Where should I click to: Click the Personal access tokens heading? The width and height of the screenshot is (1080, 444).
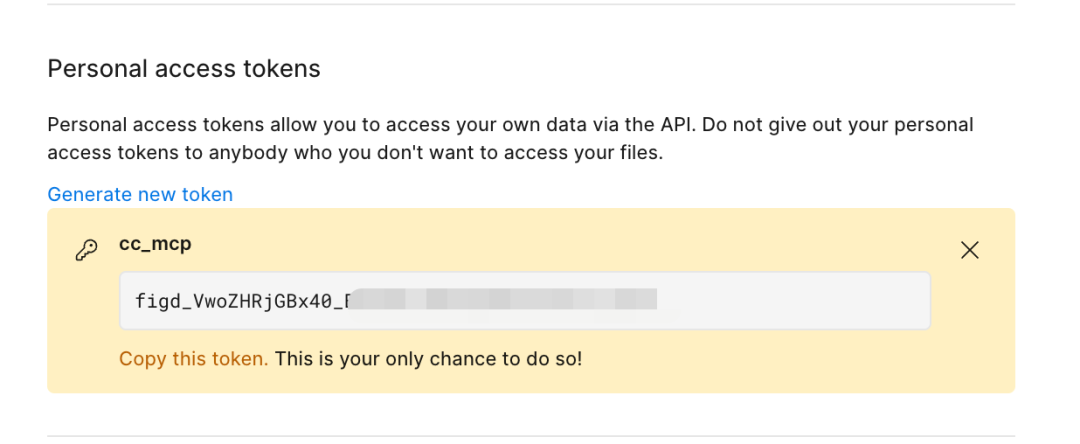click(184, 69)
